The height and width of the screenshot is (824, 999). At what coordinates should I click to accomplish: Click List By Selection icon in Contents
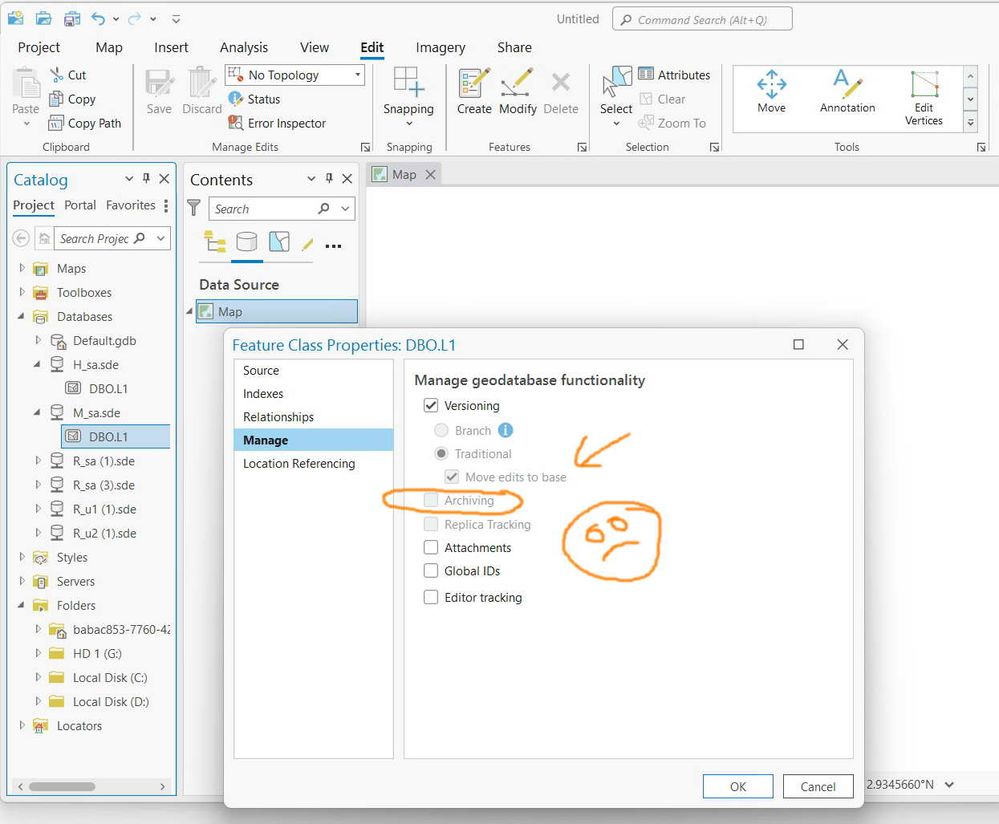coord(279,242)
